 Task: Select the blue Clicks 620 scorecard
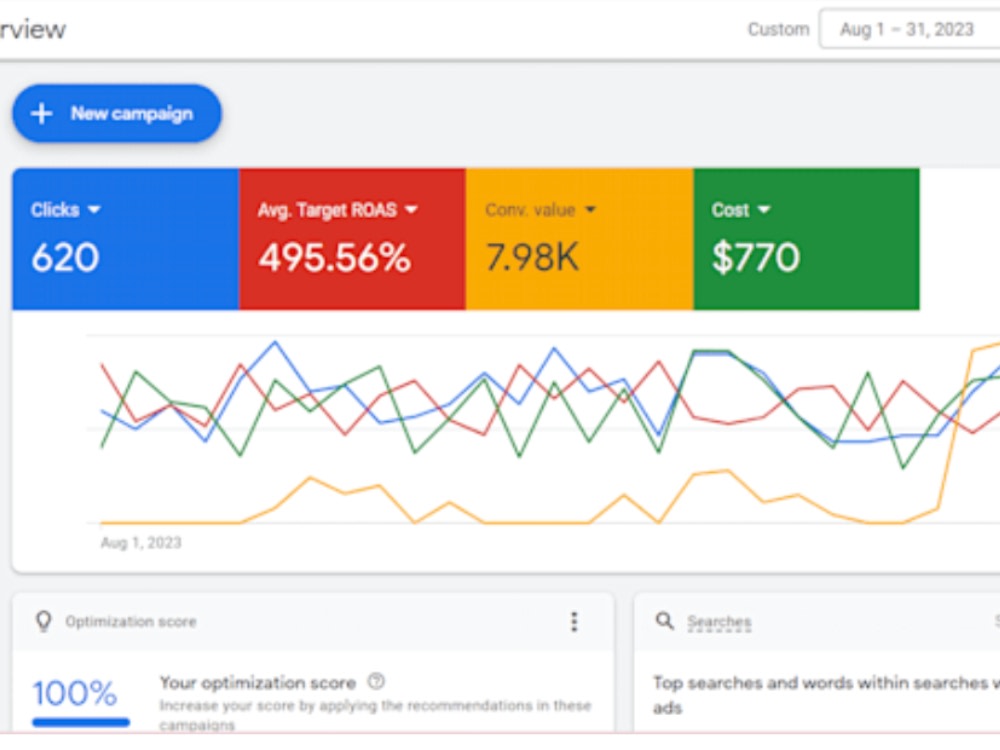[126, 239]
